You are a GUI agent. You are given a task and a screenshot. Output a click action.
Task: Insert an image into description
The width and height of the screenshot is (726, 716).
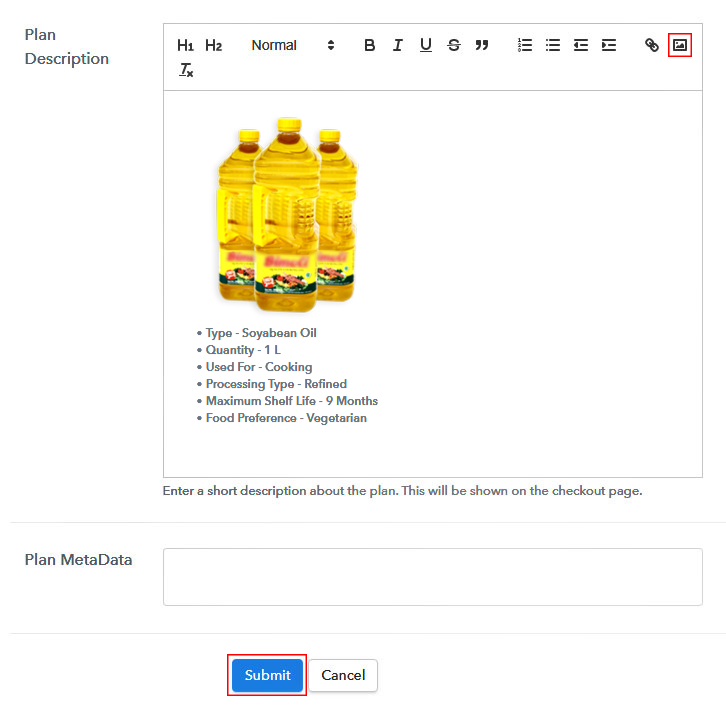tap(680, 45)
